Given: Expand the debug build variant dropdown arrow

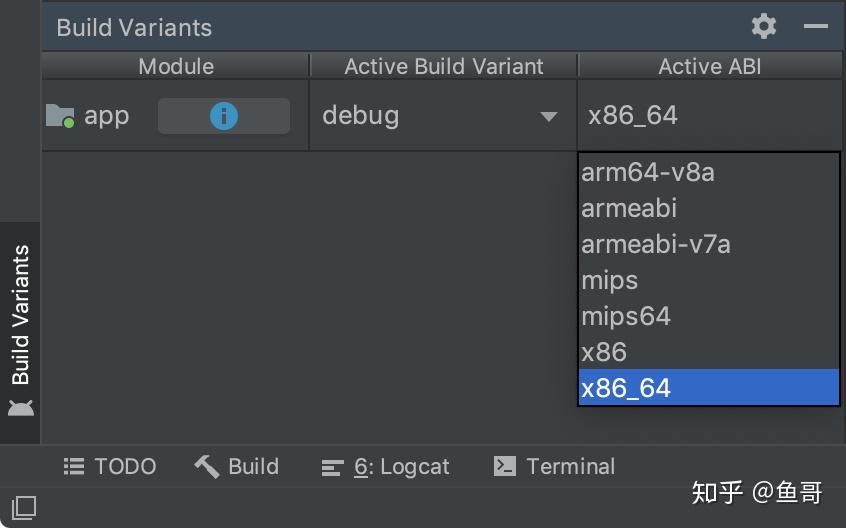Looking at the screenshot, I should 549,116.
